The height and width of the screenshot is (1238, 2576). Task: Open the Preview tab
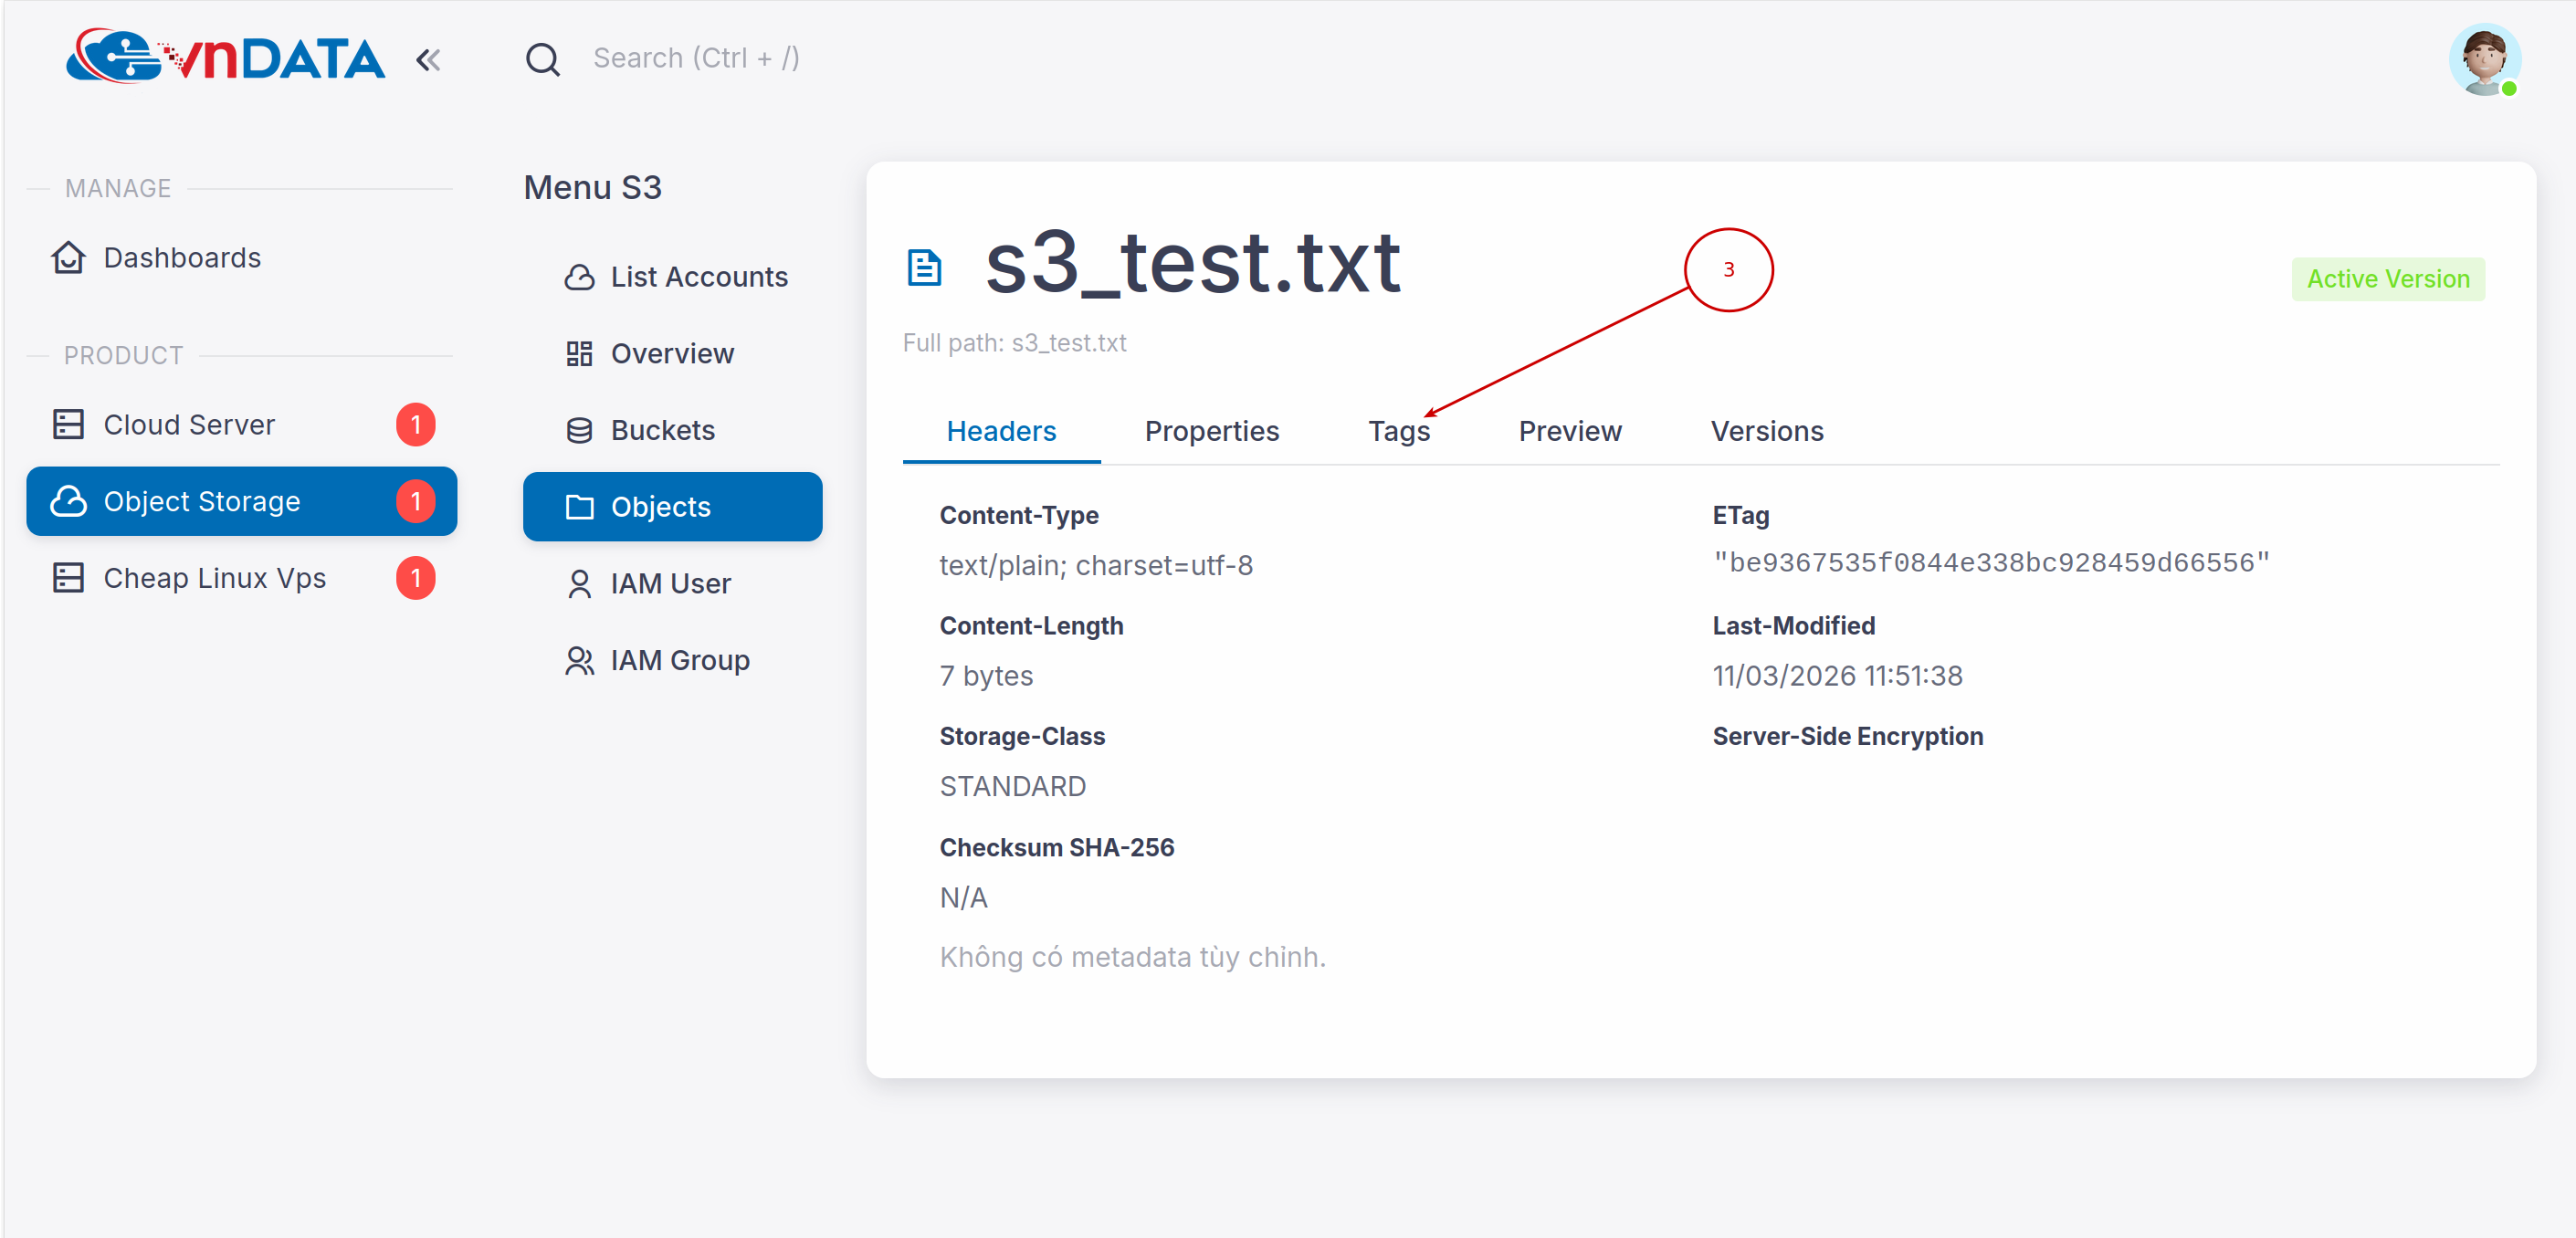click(x=1569, y=431)
